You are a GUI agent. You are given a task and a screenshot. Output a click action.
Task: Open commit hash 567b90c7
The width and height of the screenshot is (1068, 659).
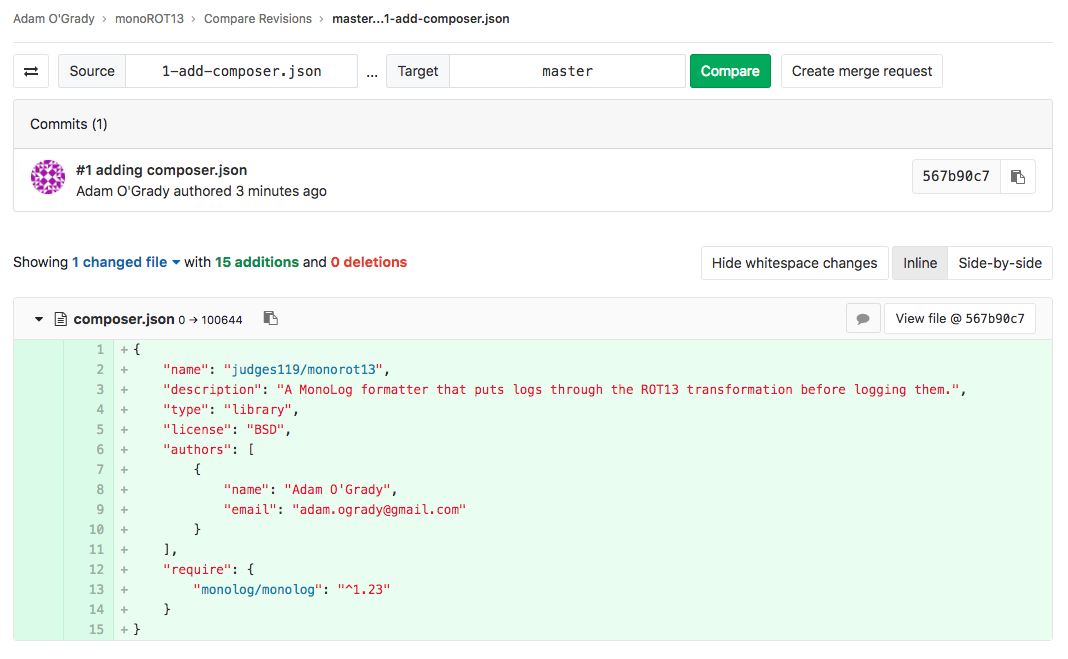tap(956, 177)
